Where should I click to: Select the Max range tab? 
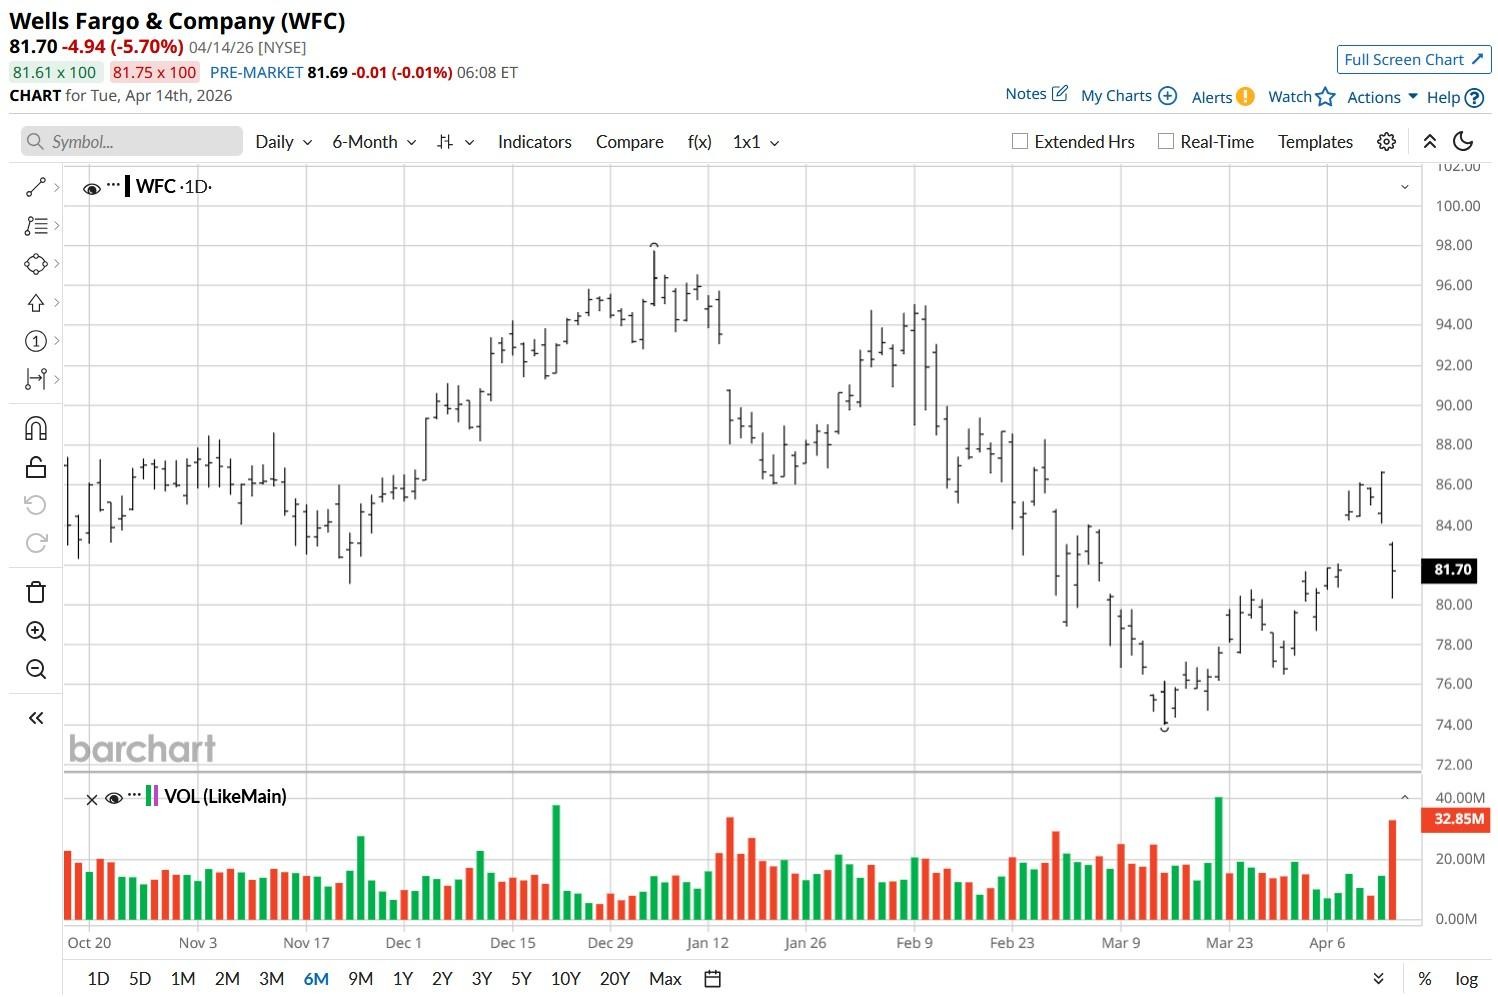point(665,979)
